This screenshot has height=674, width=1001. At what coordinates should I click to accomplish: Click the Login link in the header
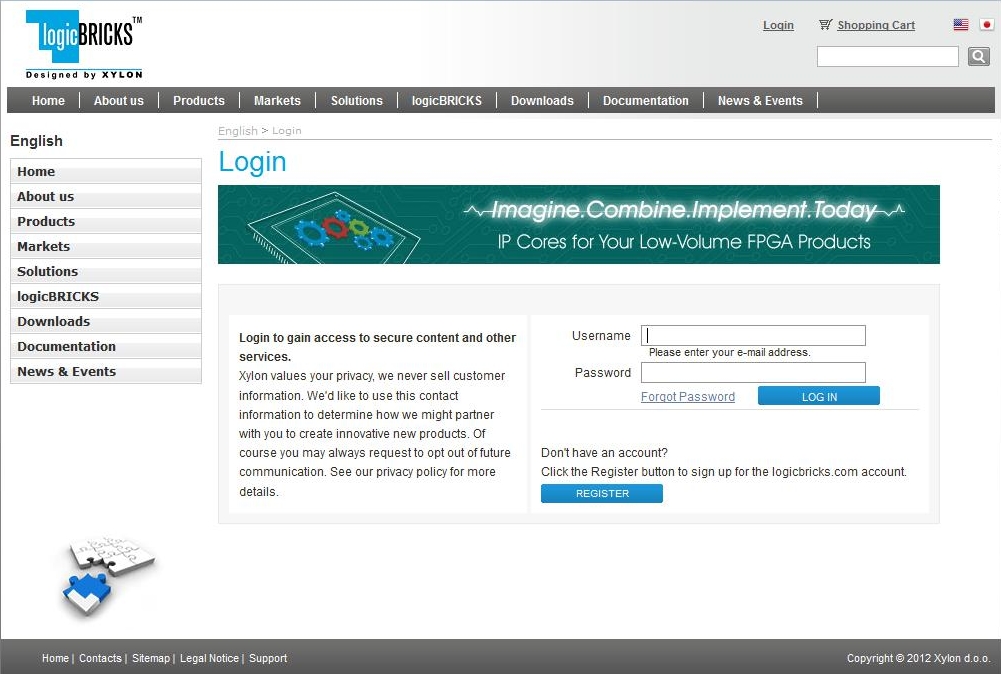click(778, 25)
